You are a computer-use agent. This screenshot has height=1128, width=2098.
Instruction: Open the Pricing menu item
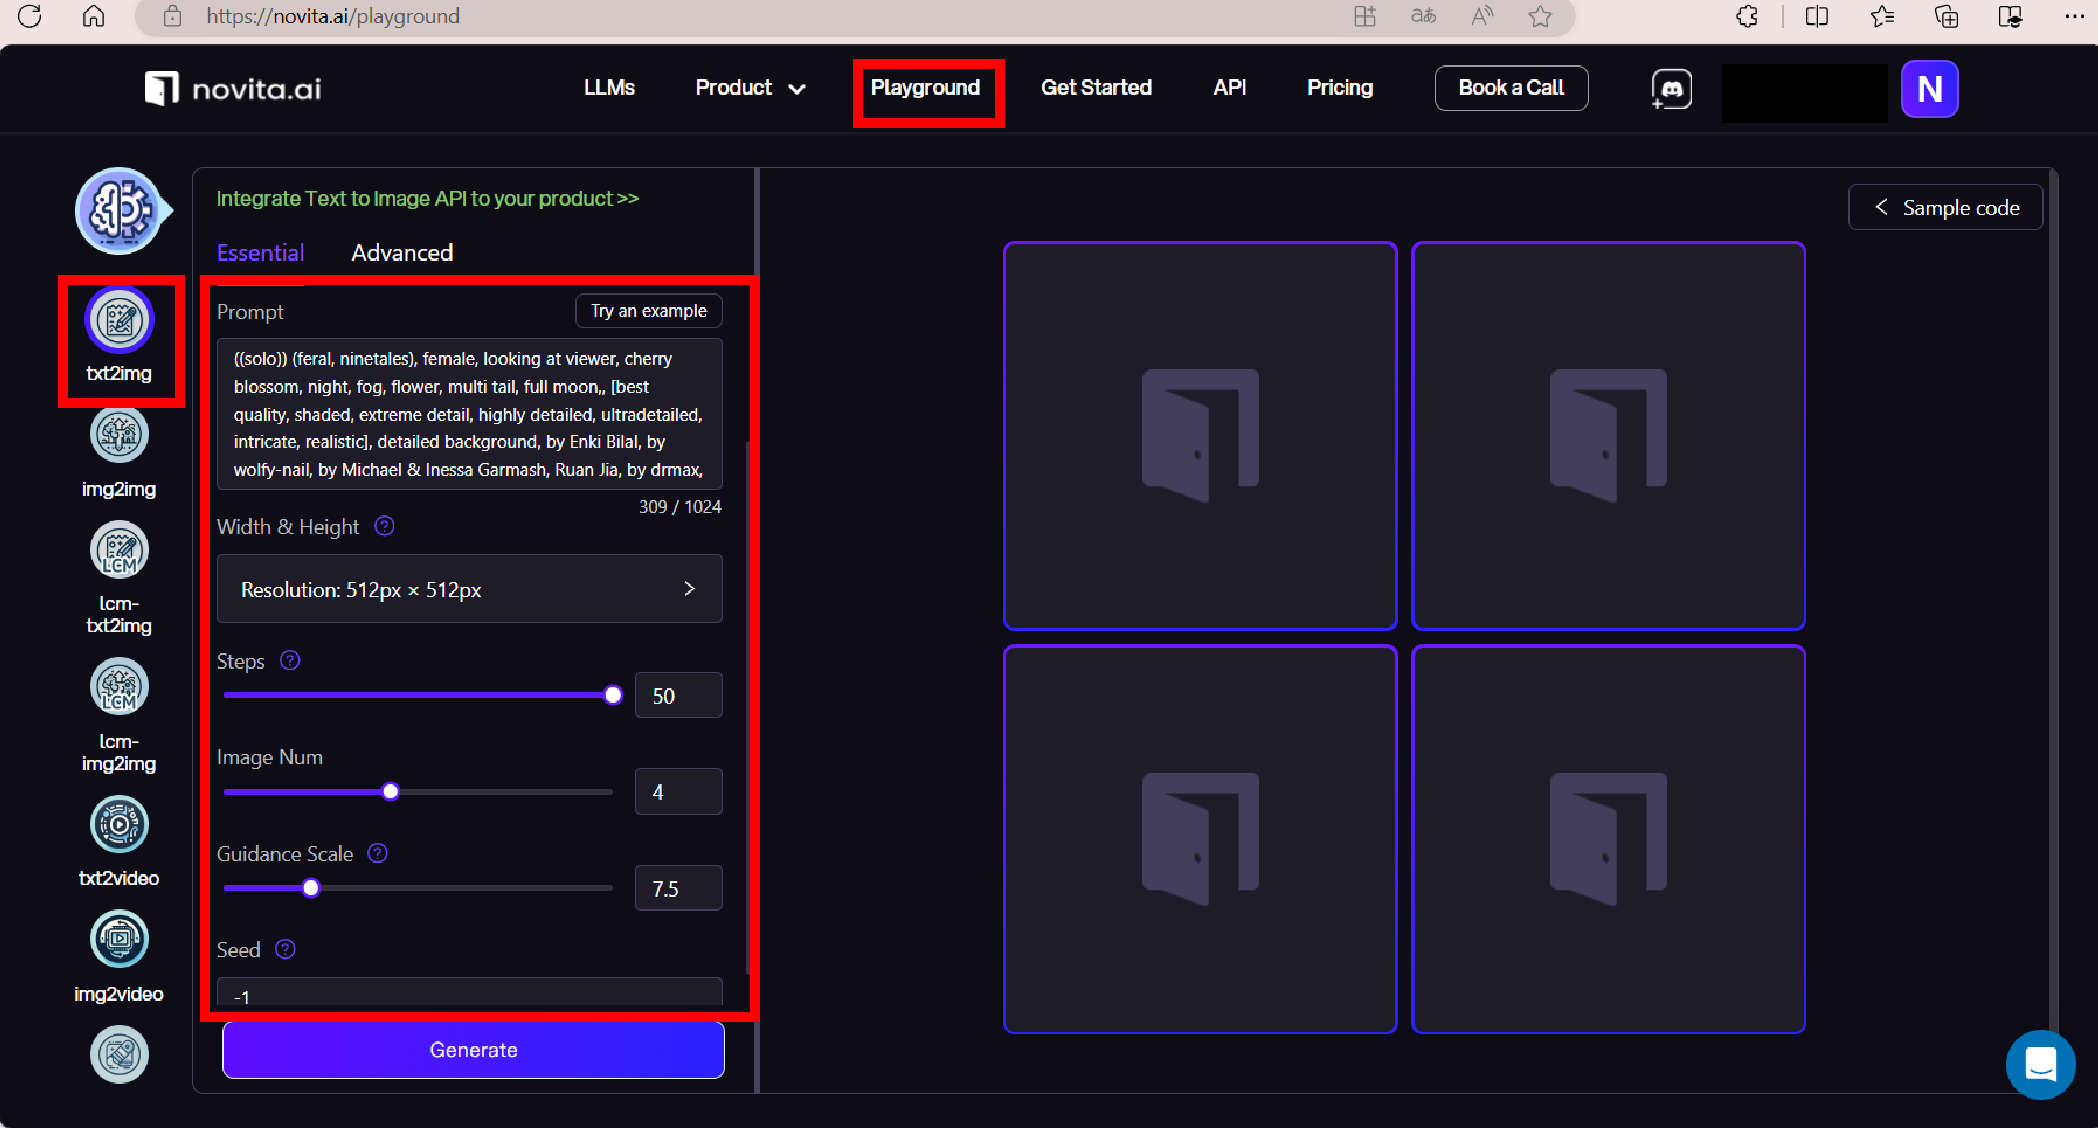[x=1340, y=88]
